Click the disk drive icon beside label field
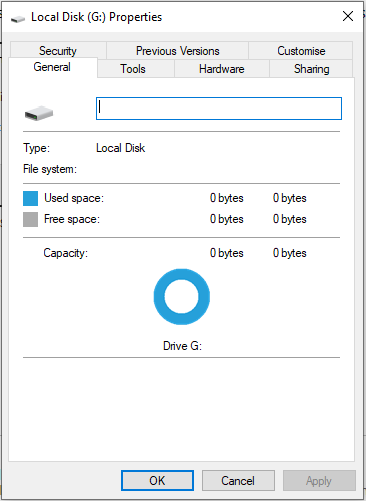Viewport: 366px width, 501px height. click(x=39, y=113)
